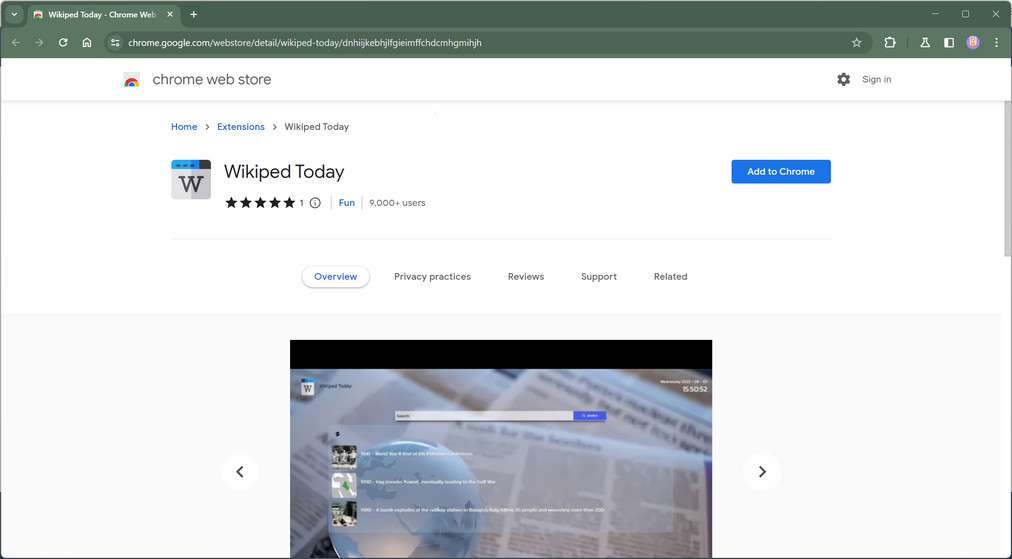Screen dimensions: 1012x559
Task: Click the five-star rating
Action: 260,203
